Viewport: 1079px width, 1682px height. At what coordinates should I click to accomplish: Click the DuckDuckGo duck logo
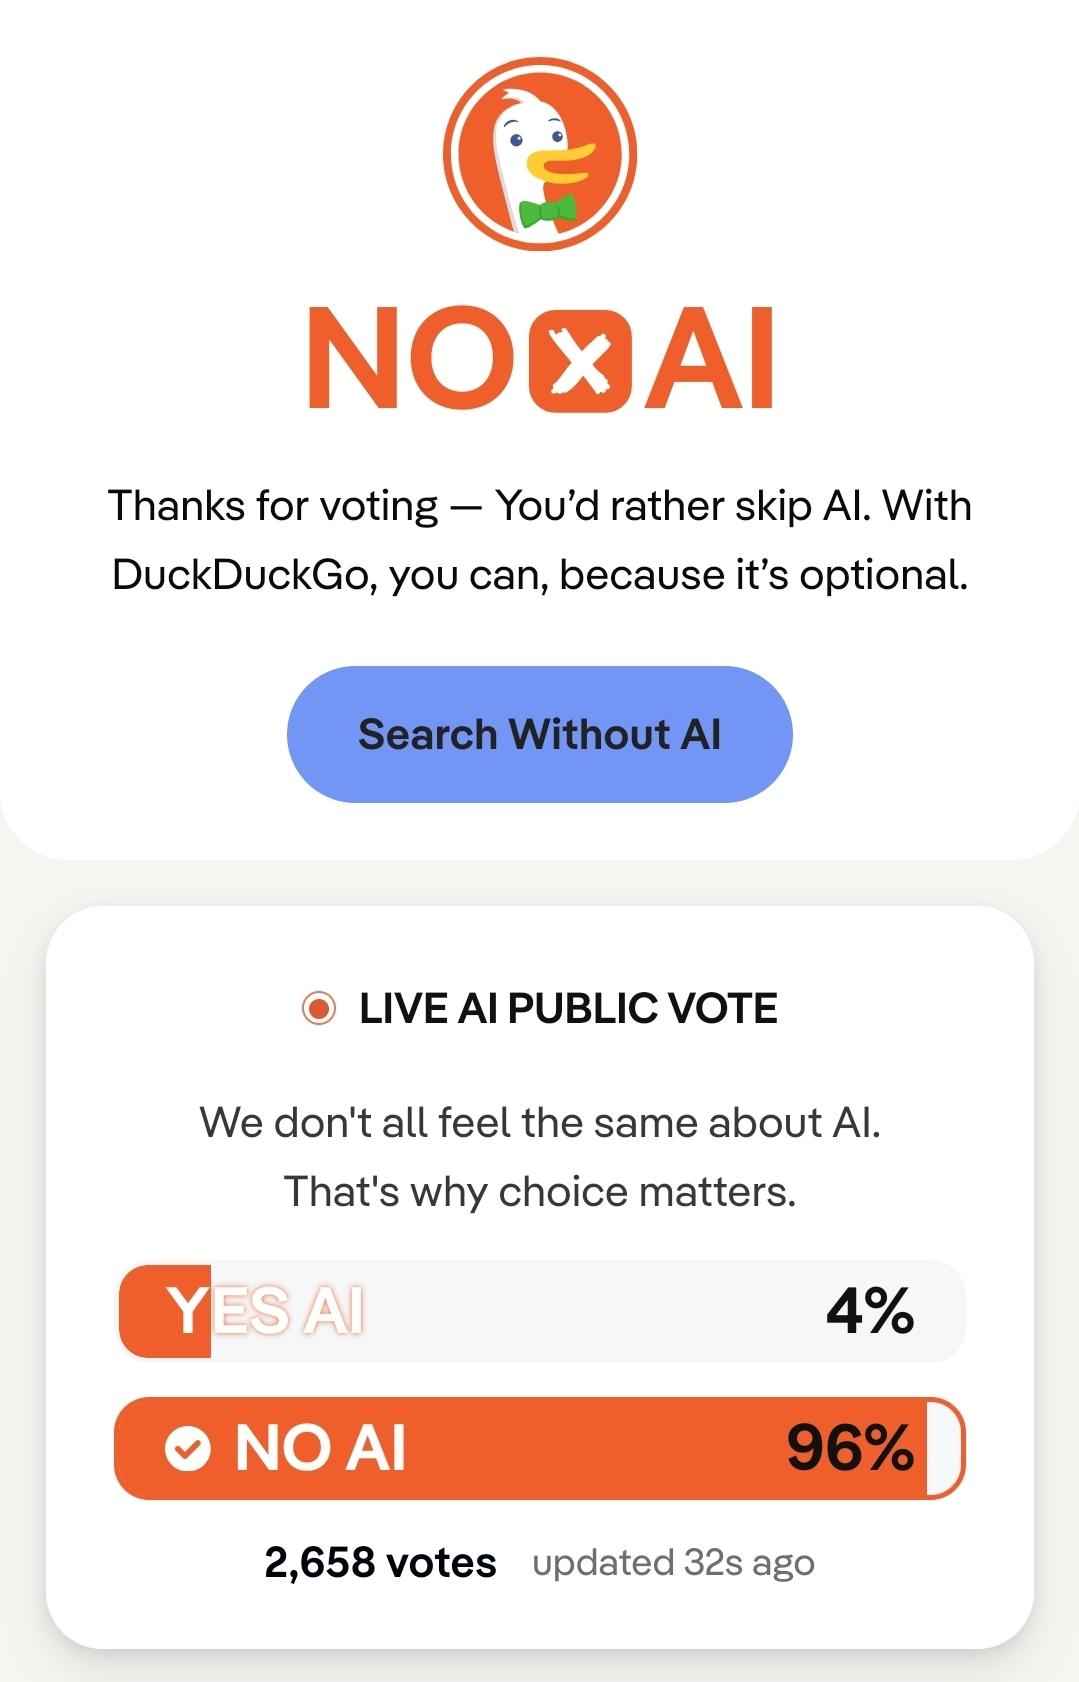pos(539,153)
